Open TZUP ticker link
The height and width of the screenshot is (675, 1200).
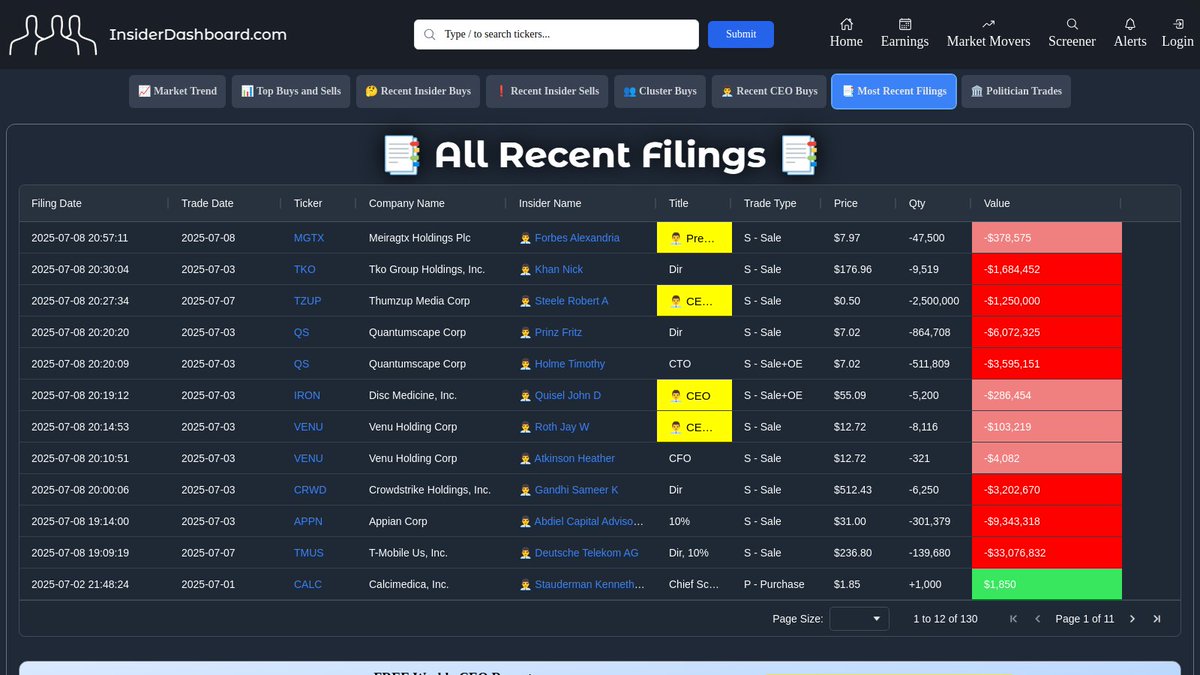click(309, 301)
